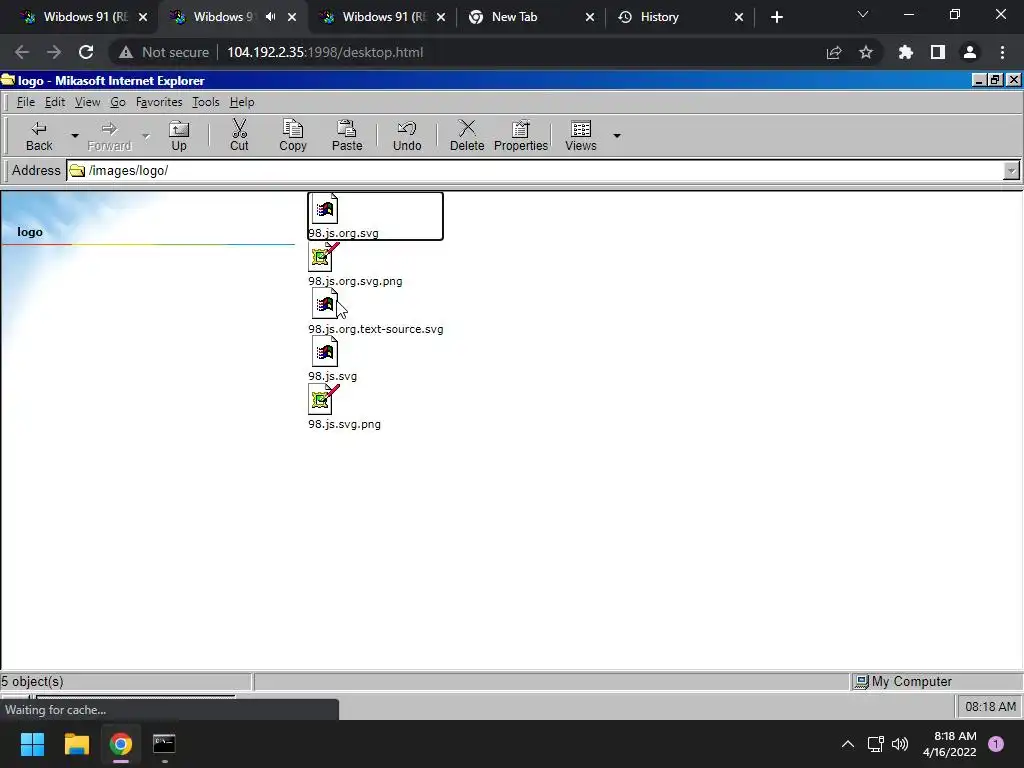Switch to the third Wibdows 91 browser tab
The height and width of the screenshot is (768, 1024).
coord(384,17)
